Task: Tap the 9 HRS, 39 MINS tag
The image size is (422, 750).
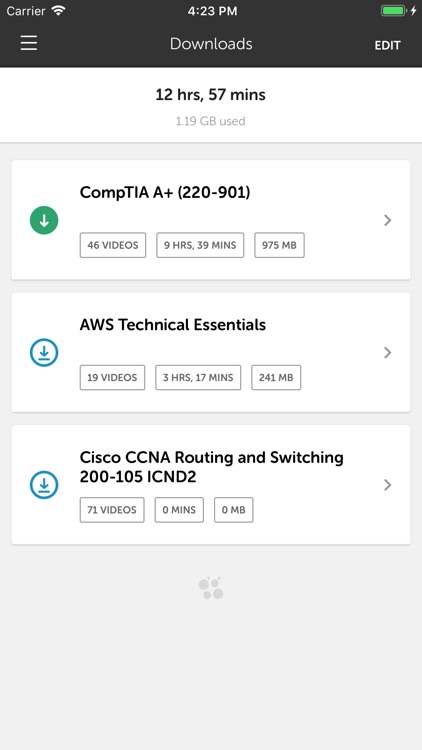Action: (x=200, y=245)
